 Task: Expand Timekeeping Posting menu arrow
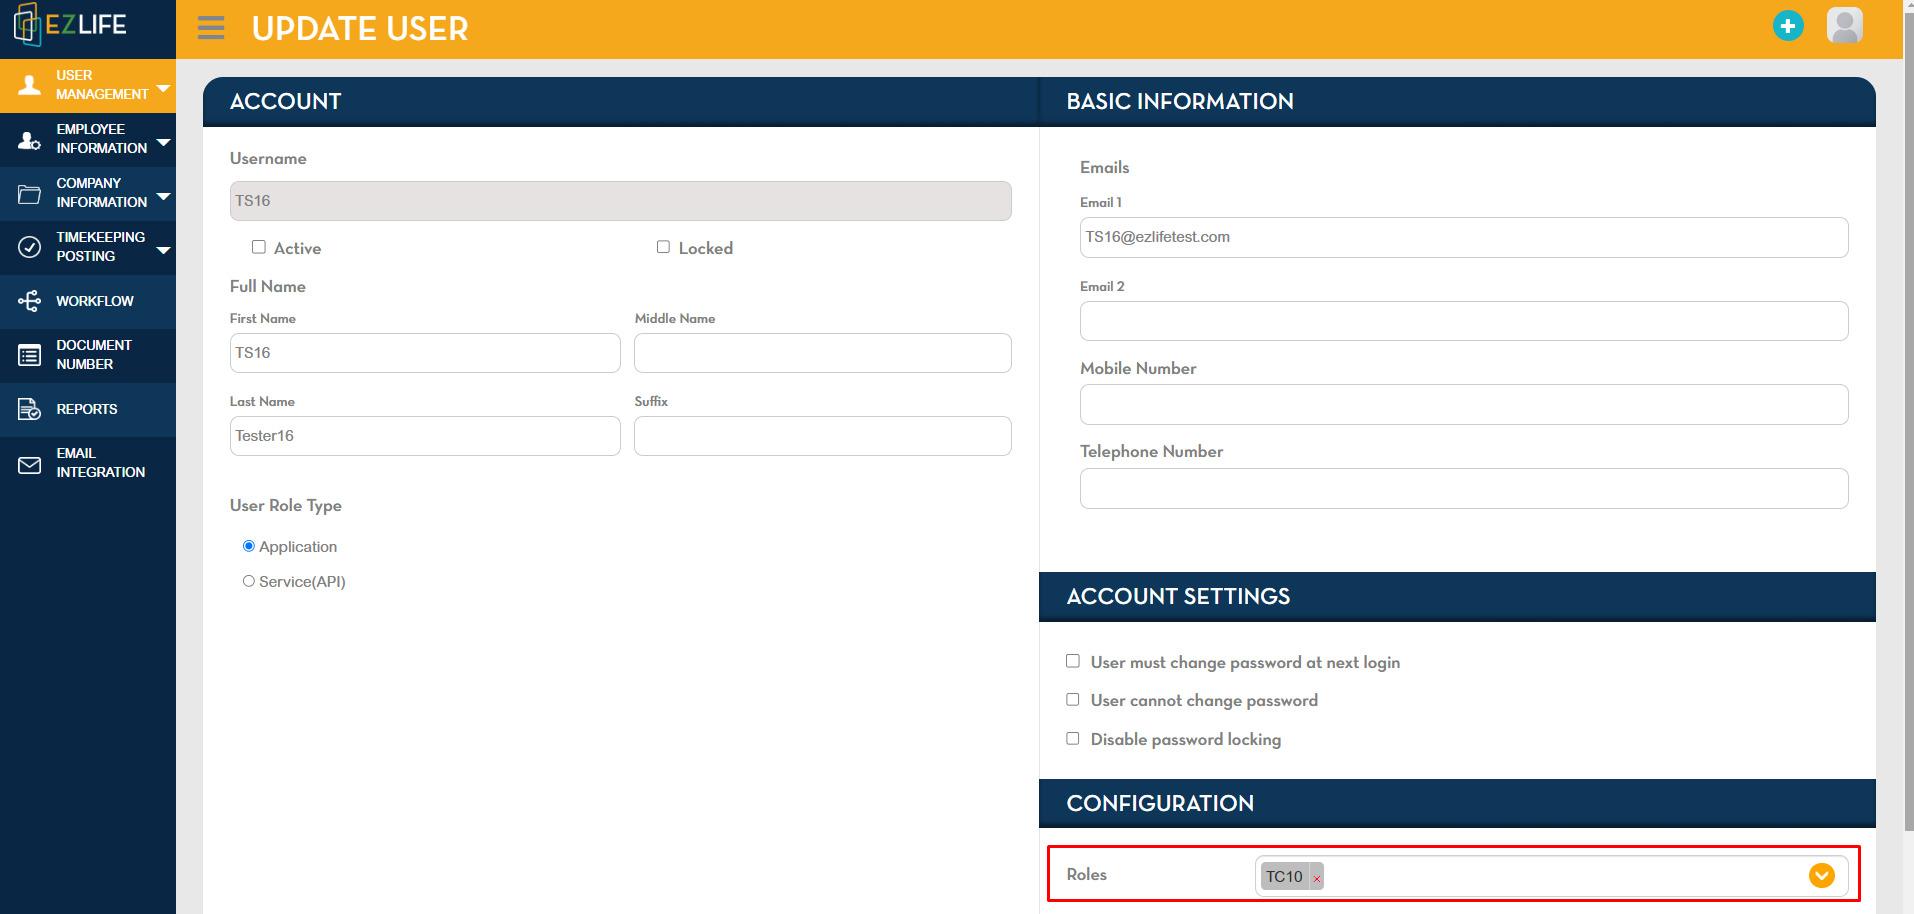click(x=163, y=251)
